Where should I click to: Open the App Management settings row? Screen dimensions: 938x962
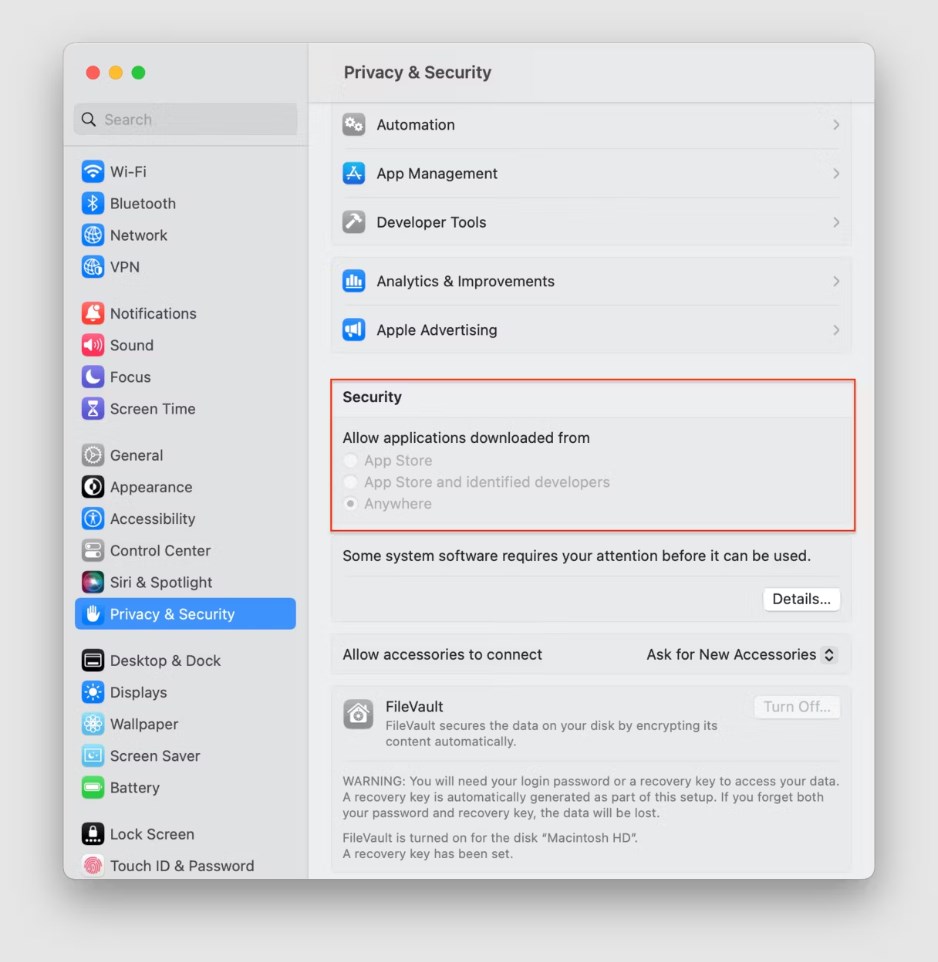tap(591, 174)
